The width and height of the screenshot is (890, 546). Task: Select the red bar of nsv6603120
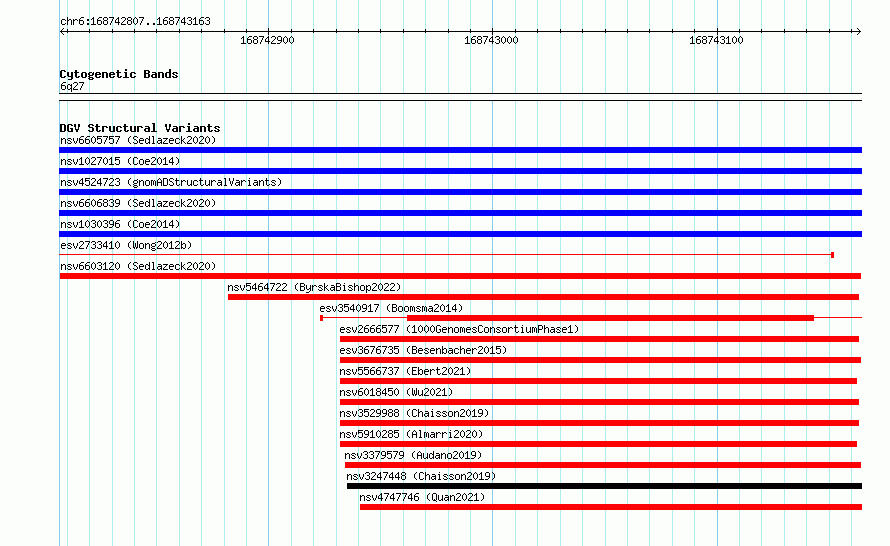click(460, 276)
